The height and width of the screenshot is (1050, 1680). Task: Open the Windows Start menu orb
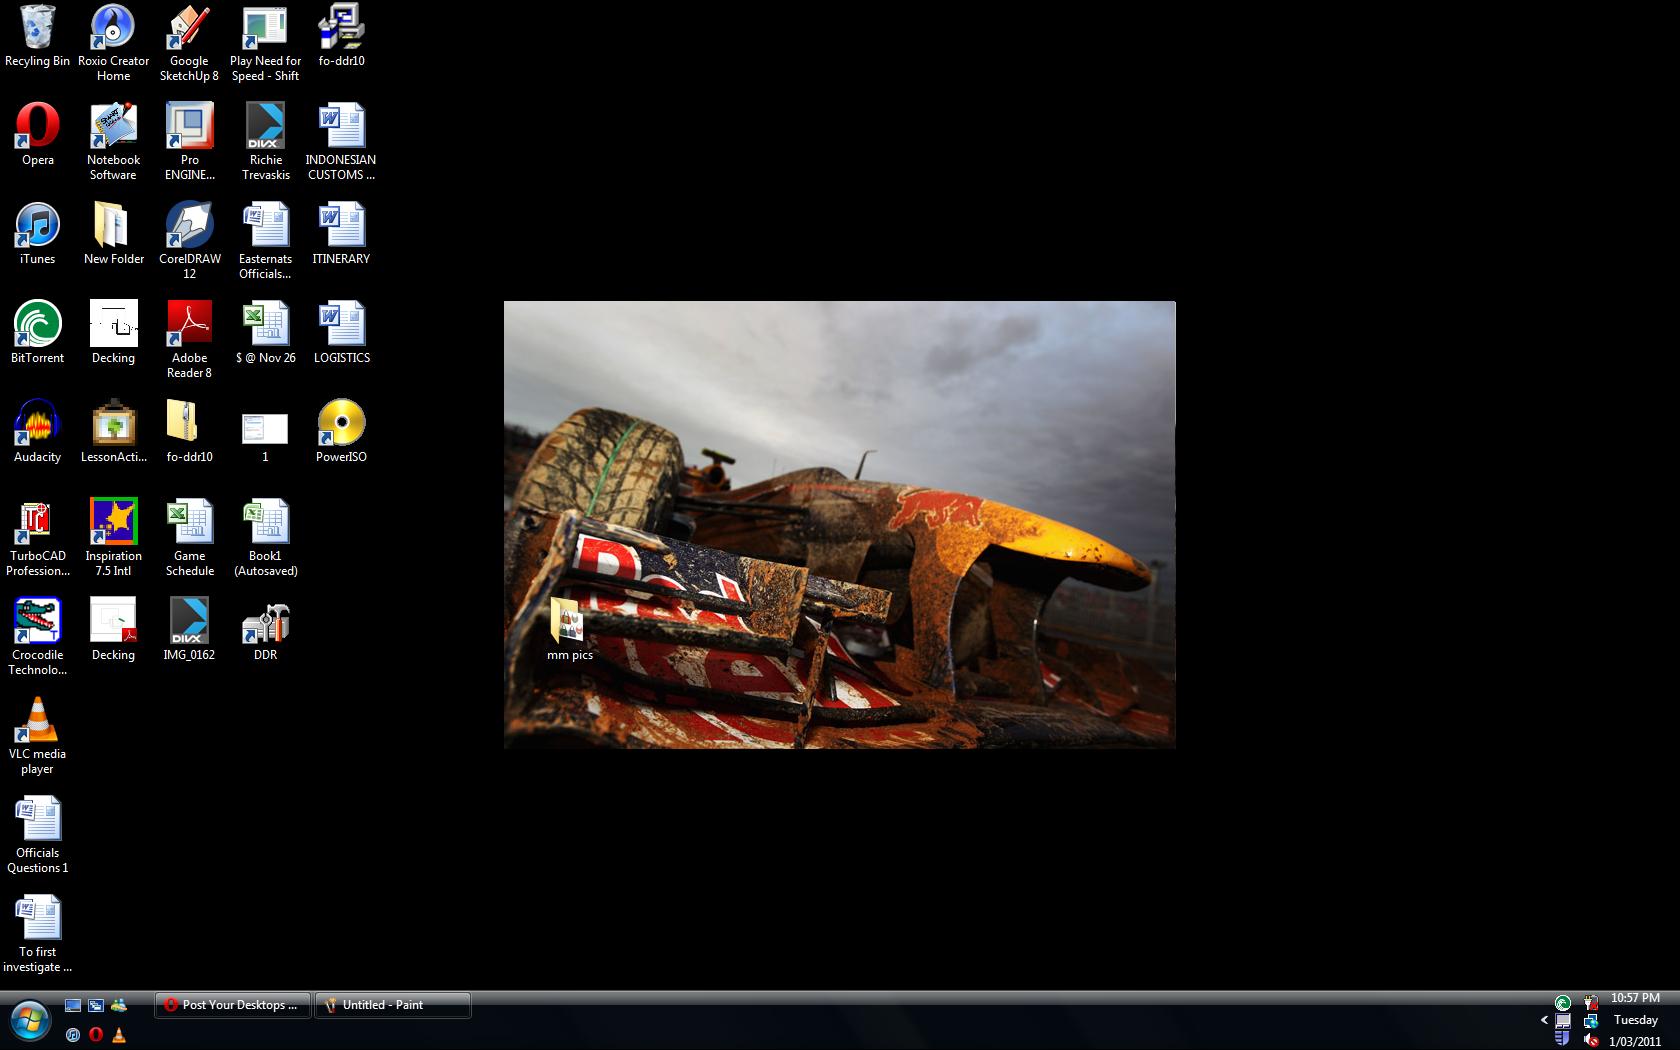pos(29,1021)
